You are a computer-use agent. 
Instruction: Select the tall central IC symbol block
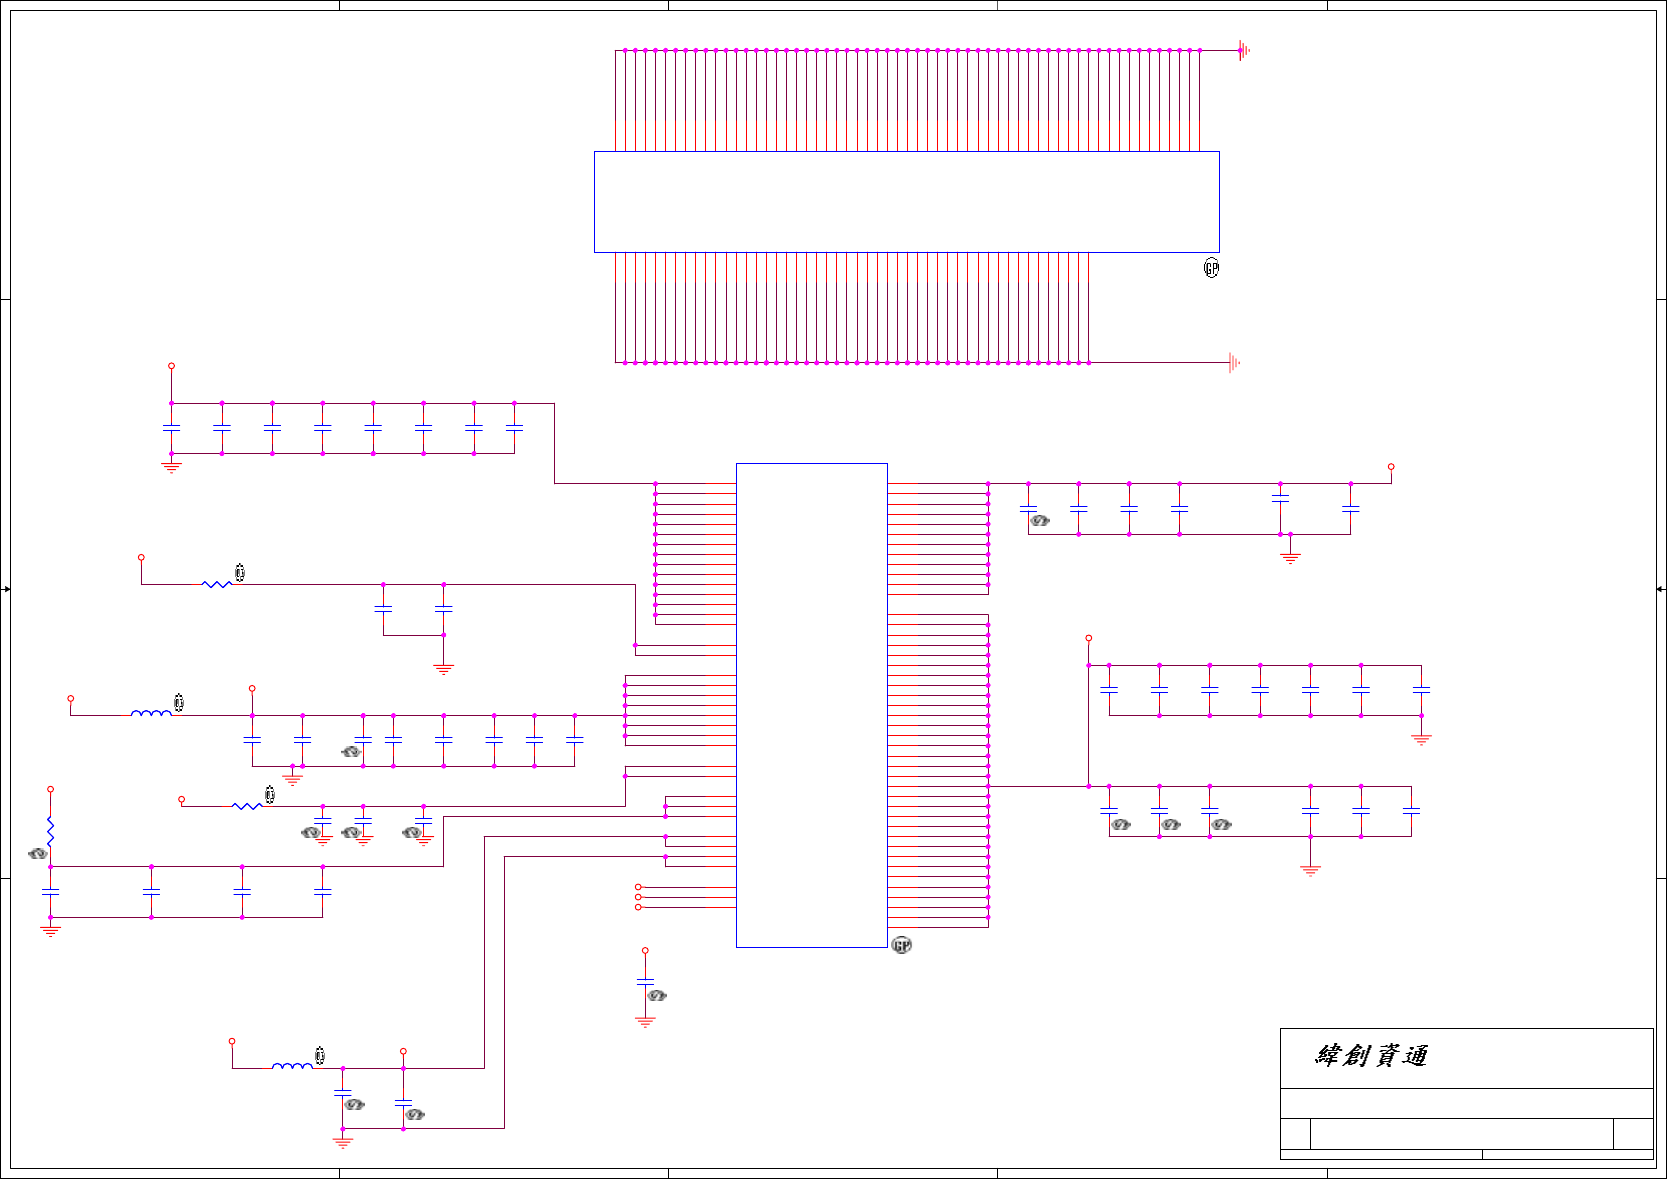point(812,705)
